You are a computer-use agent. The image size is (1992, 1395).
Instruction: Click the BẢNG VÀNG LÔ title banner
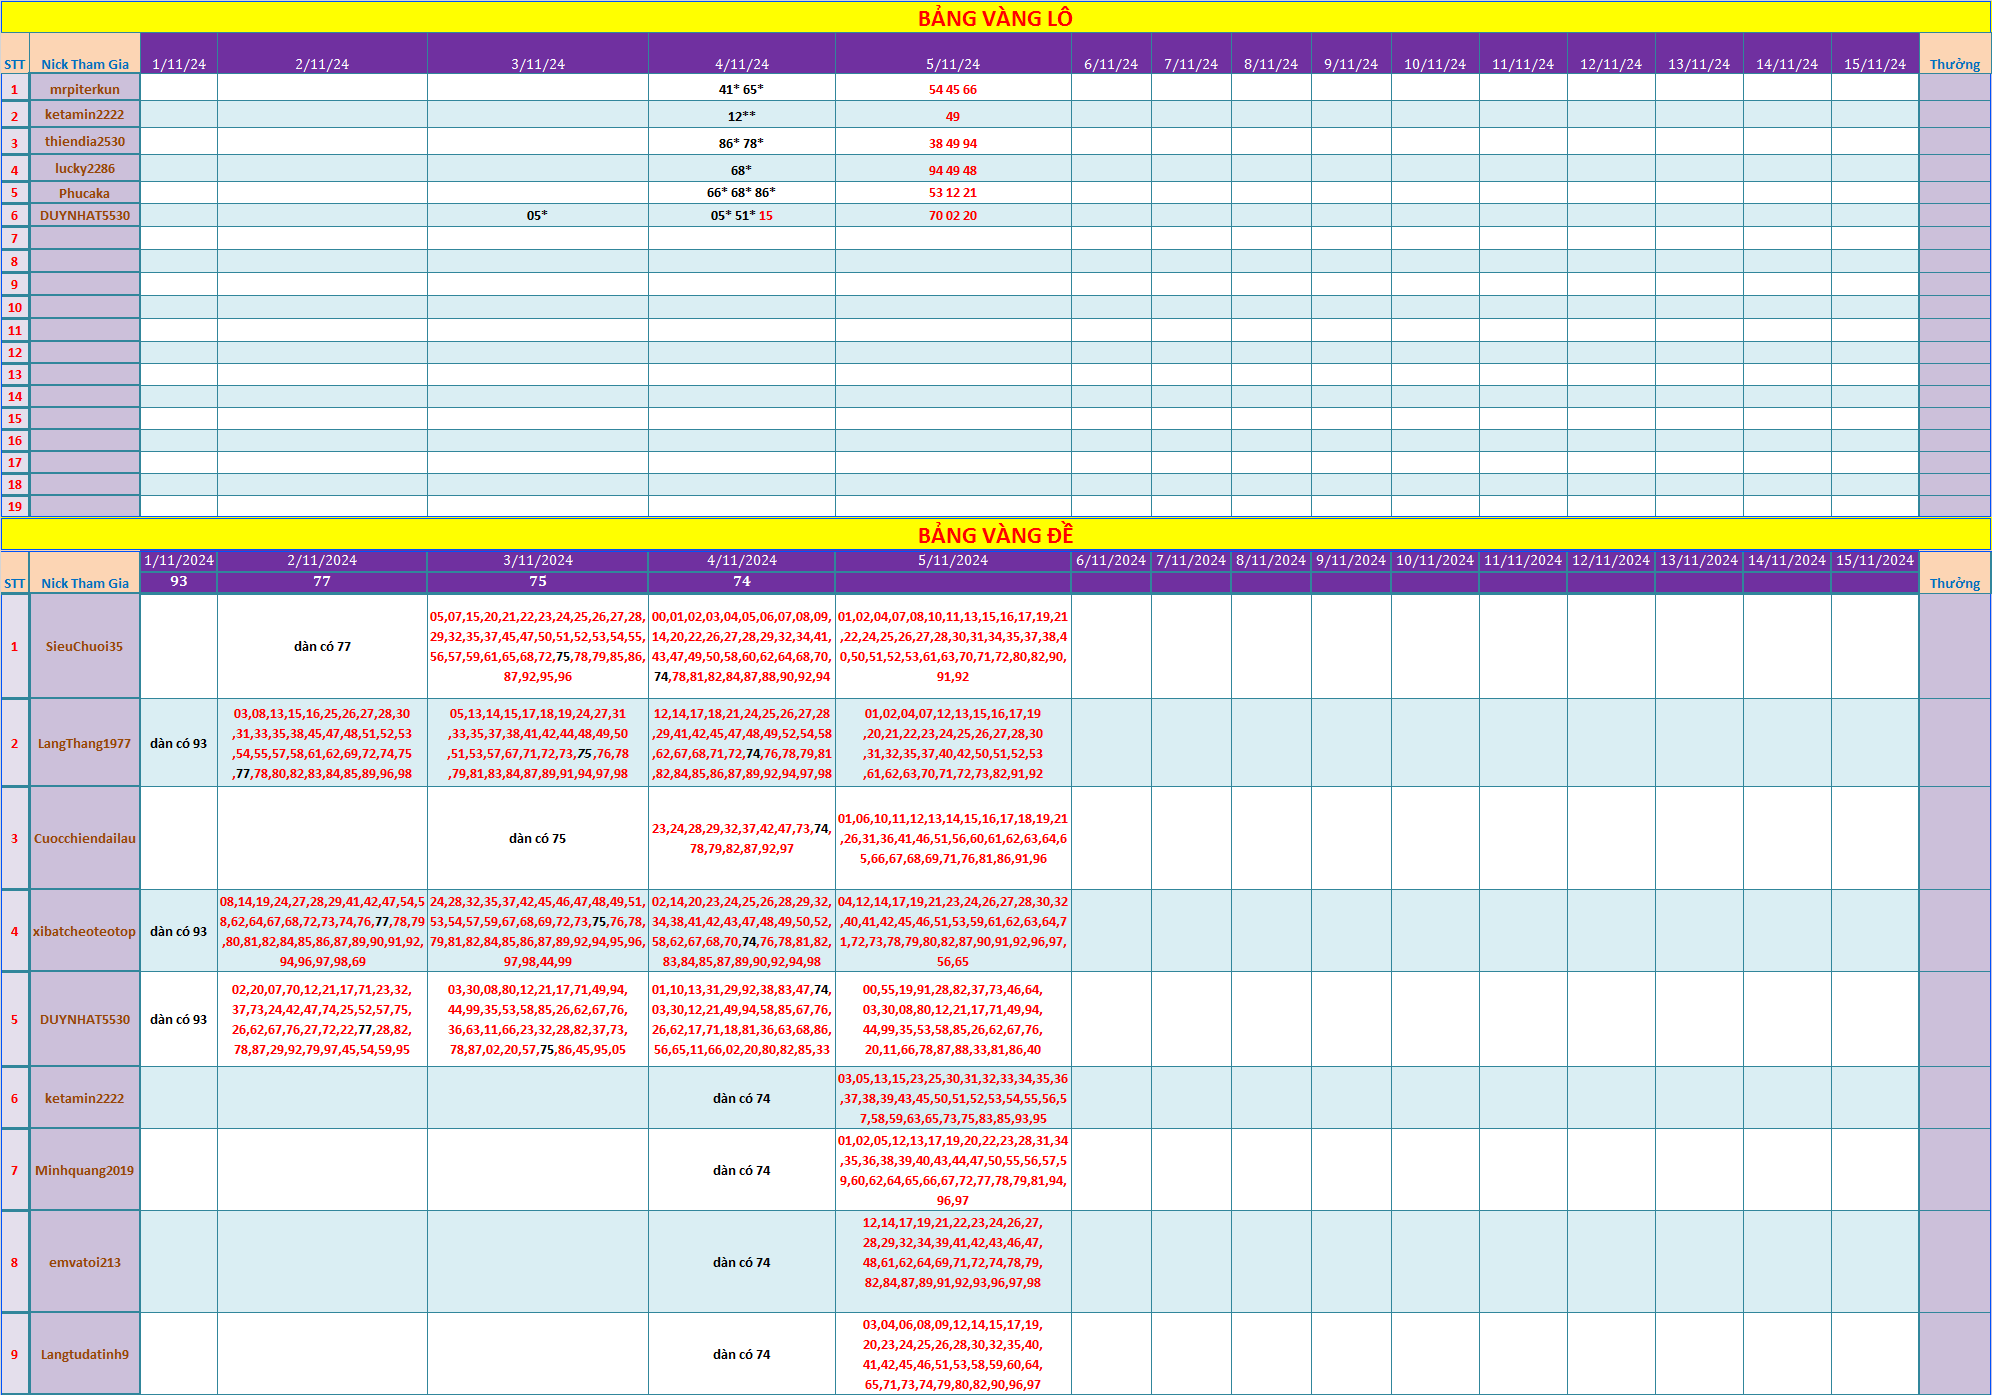point(995,18)
